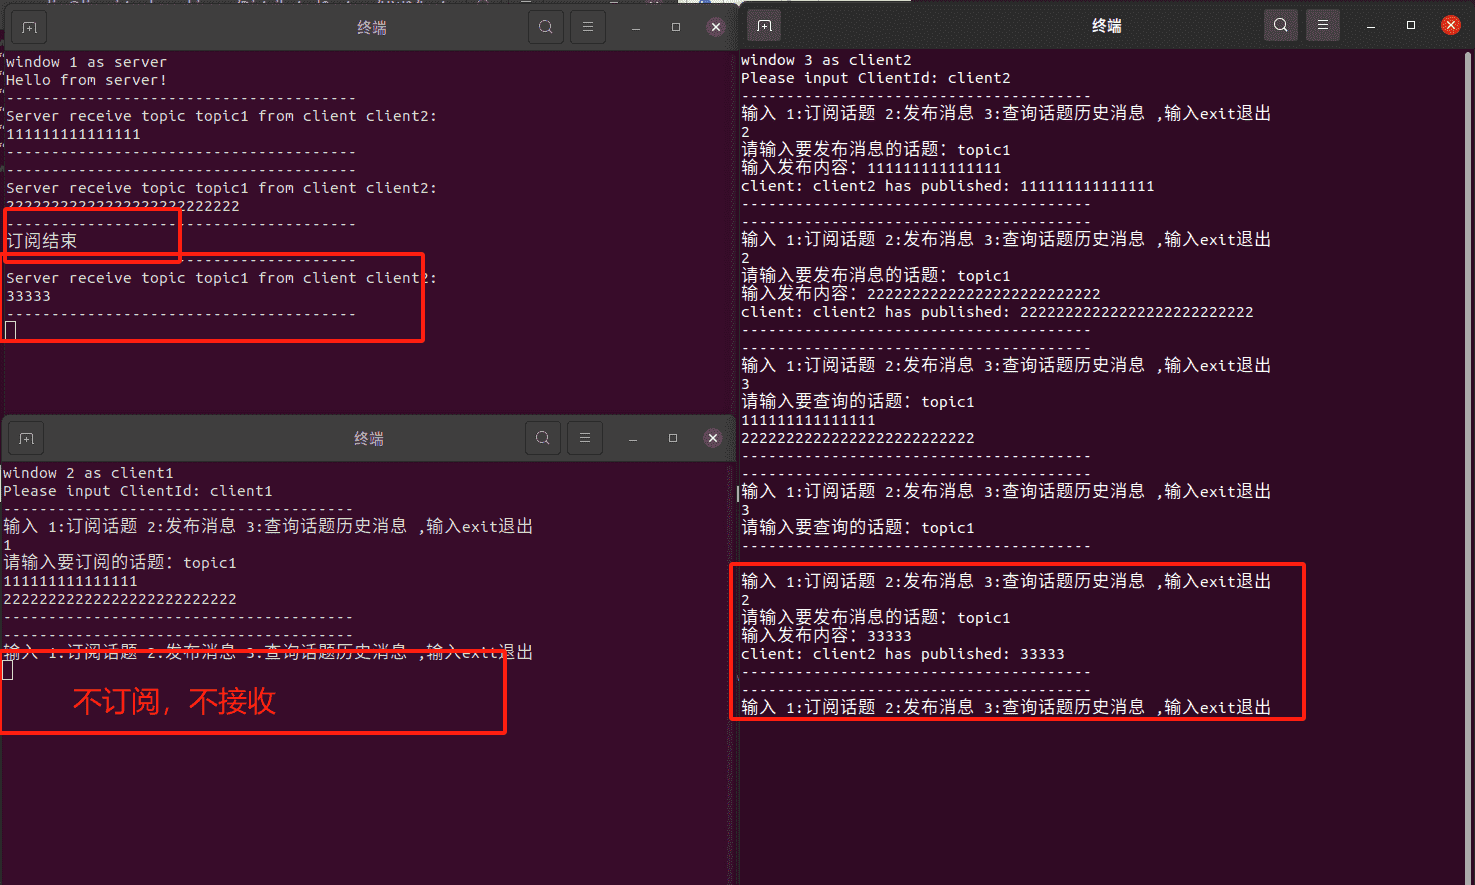The width and height of the screenshot is (1475, 885).
Task: Click '请输入要订阅的话题: topic1' line
Action: coord(120,563)
